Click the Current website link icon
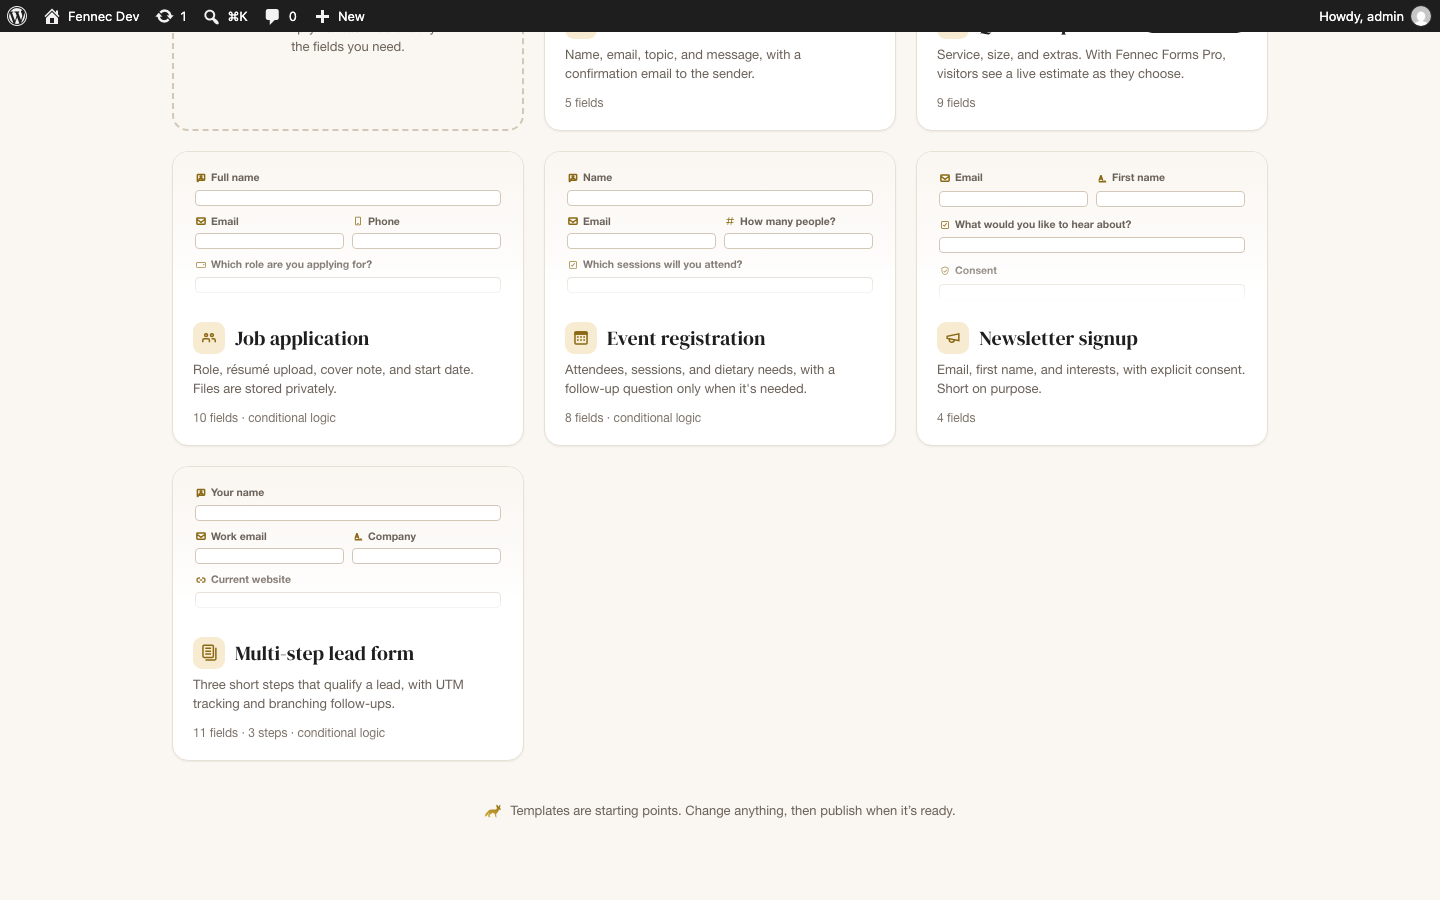Image resolution: width=1440 pixels, height=900 pixels. click(201, 580)
